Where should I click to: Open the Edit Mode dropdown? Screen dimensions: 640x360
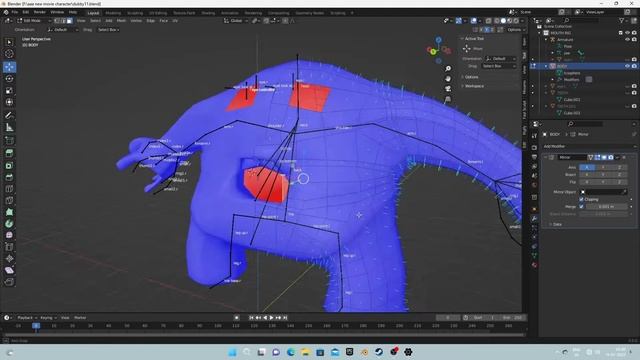pyautogui.click(x=34, y=20)
